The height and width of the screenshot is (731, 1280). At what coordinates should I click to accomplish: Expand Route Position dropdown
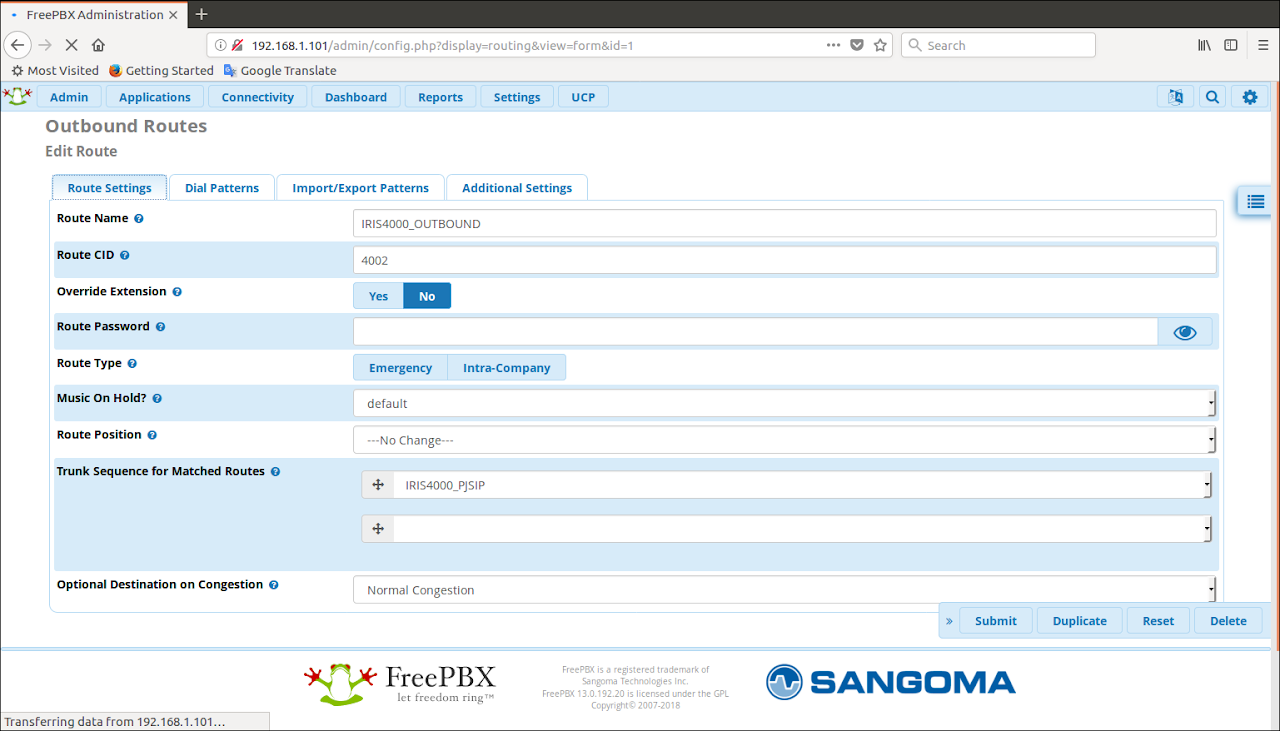tap(784, 440)
